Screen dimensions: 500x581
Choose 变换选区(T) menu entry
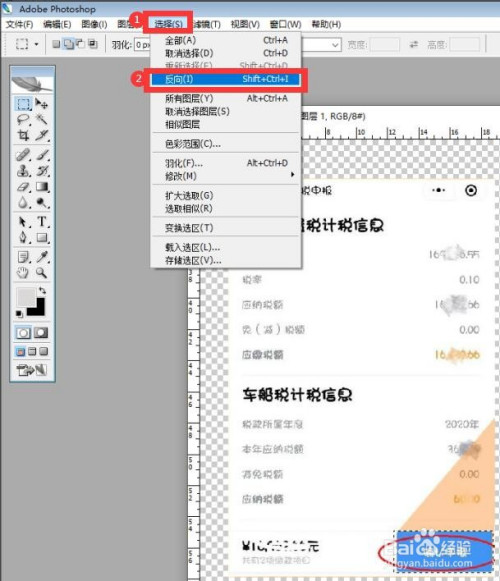226,228
